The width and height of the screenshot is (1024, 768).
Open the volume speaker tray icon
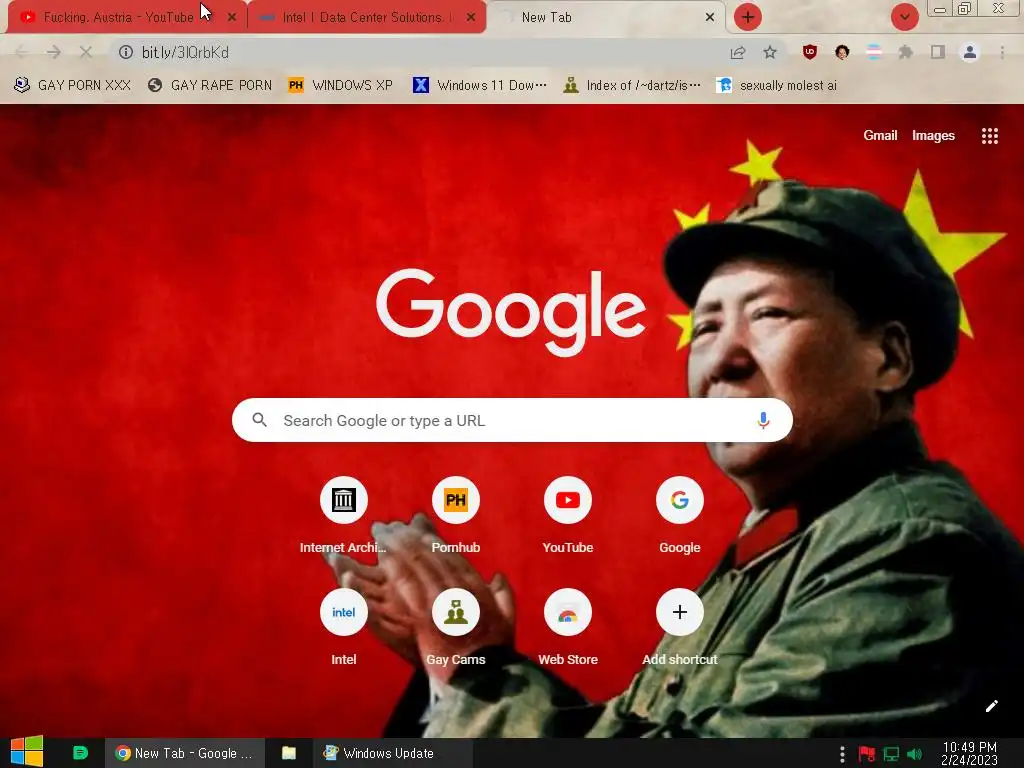(x=914, y=754)
